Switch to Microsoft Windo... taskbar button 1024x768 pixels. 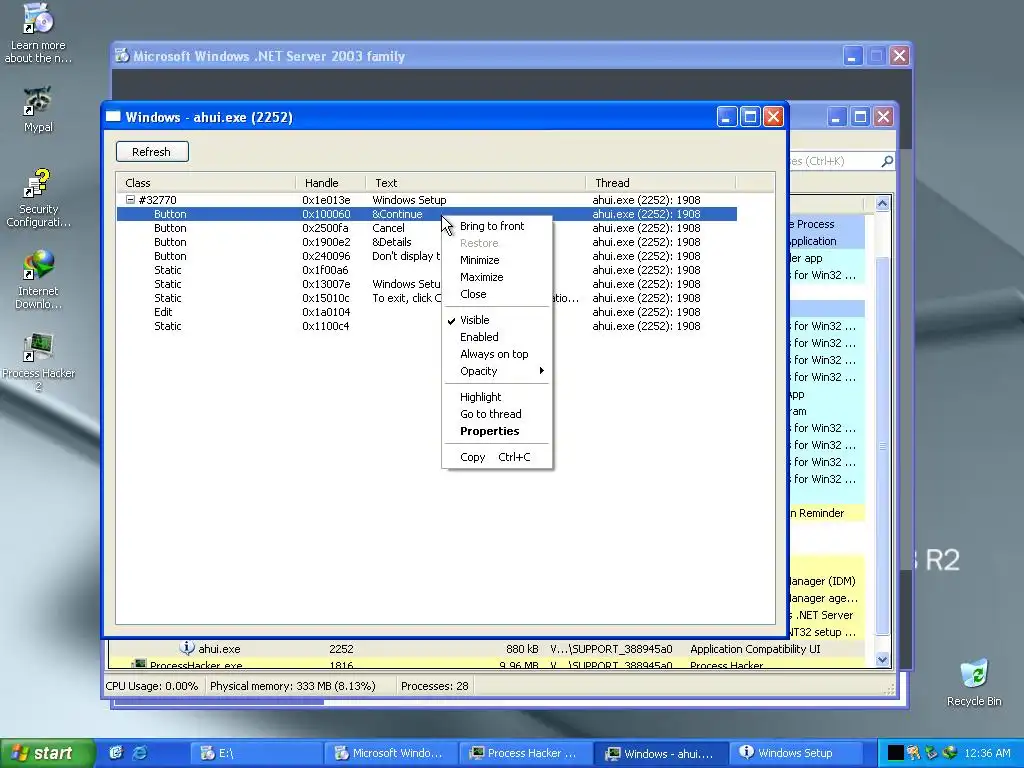[x=392, y=753]
